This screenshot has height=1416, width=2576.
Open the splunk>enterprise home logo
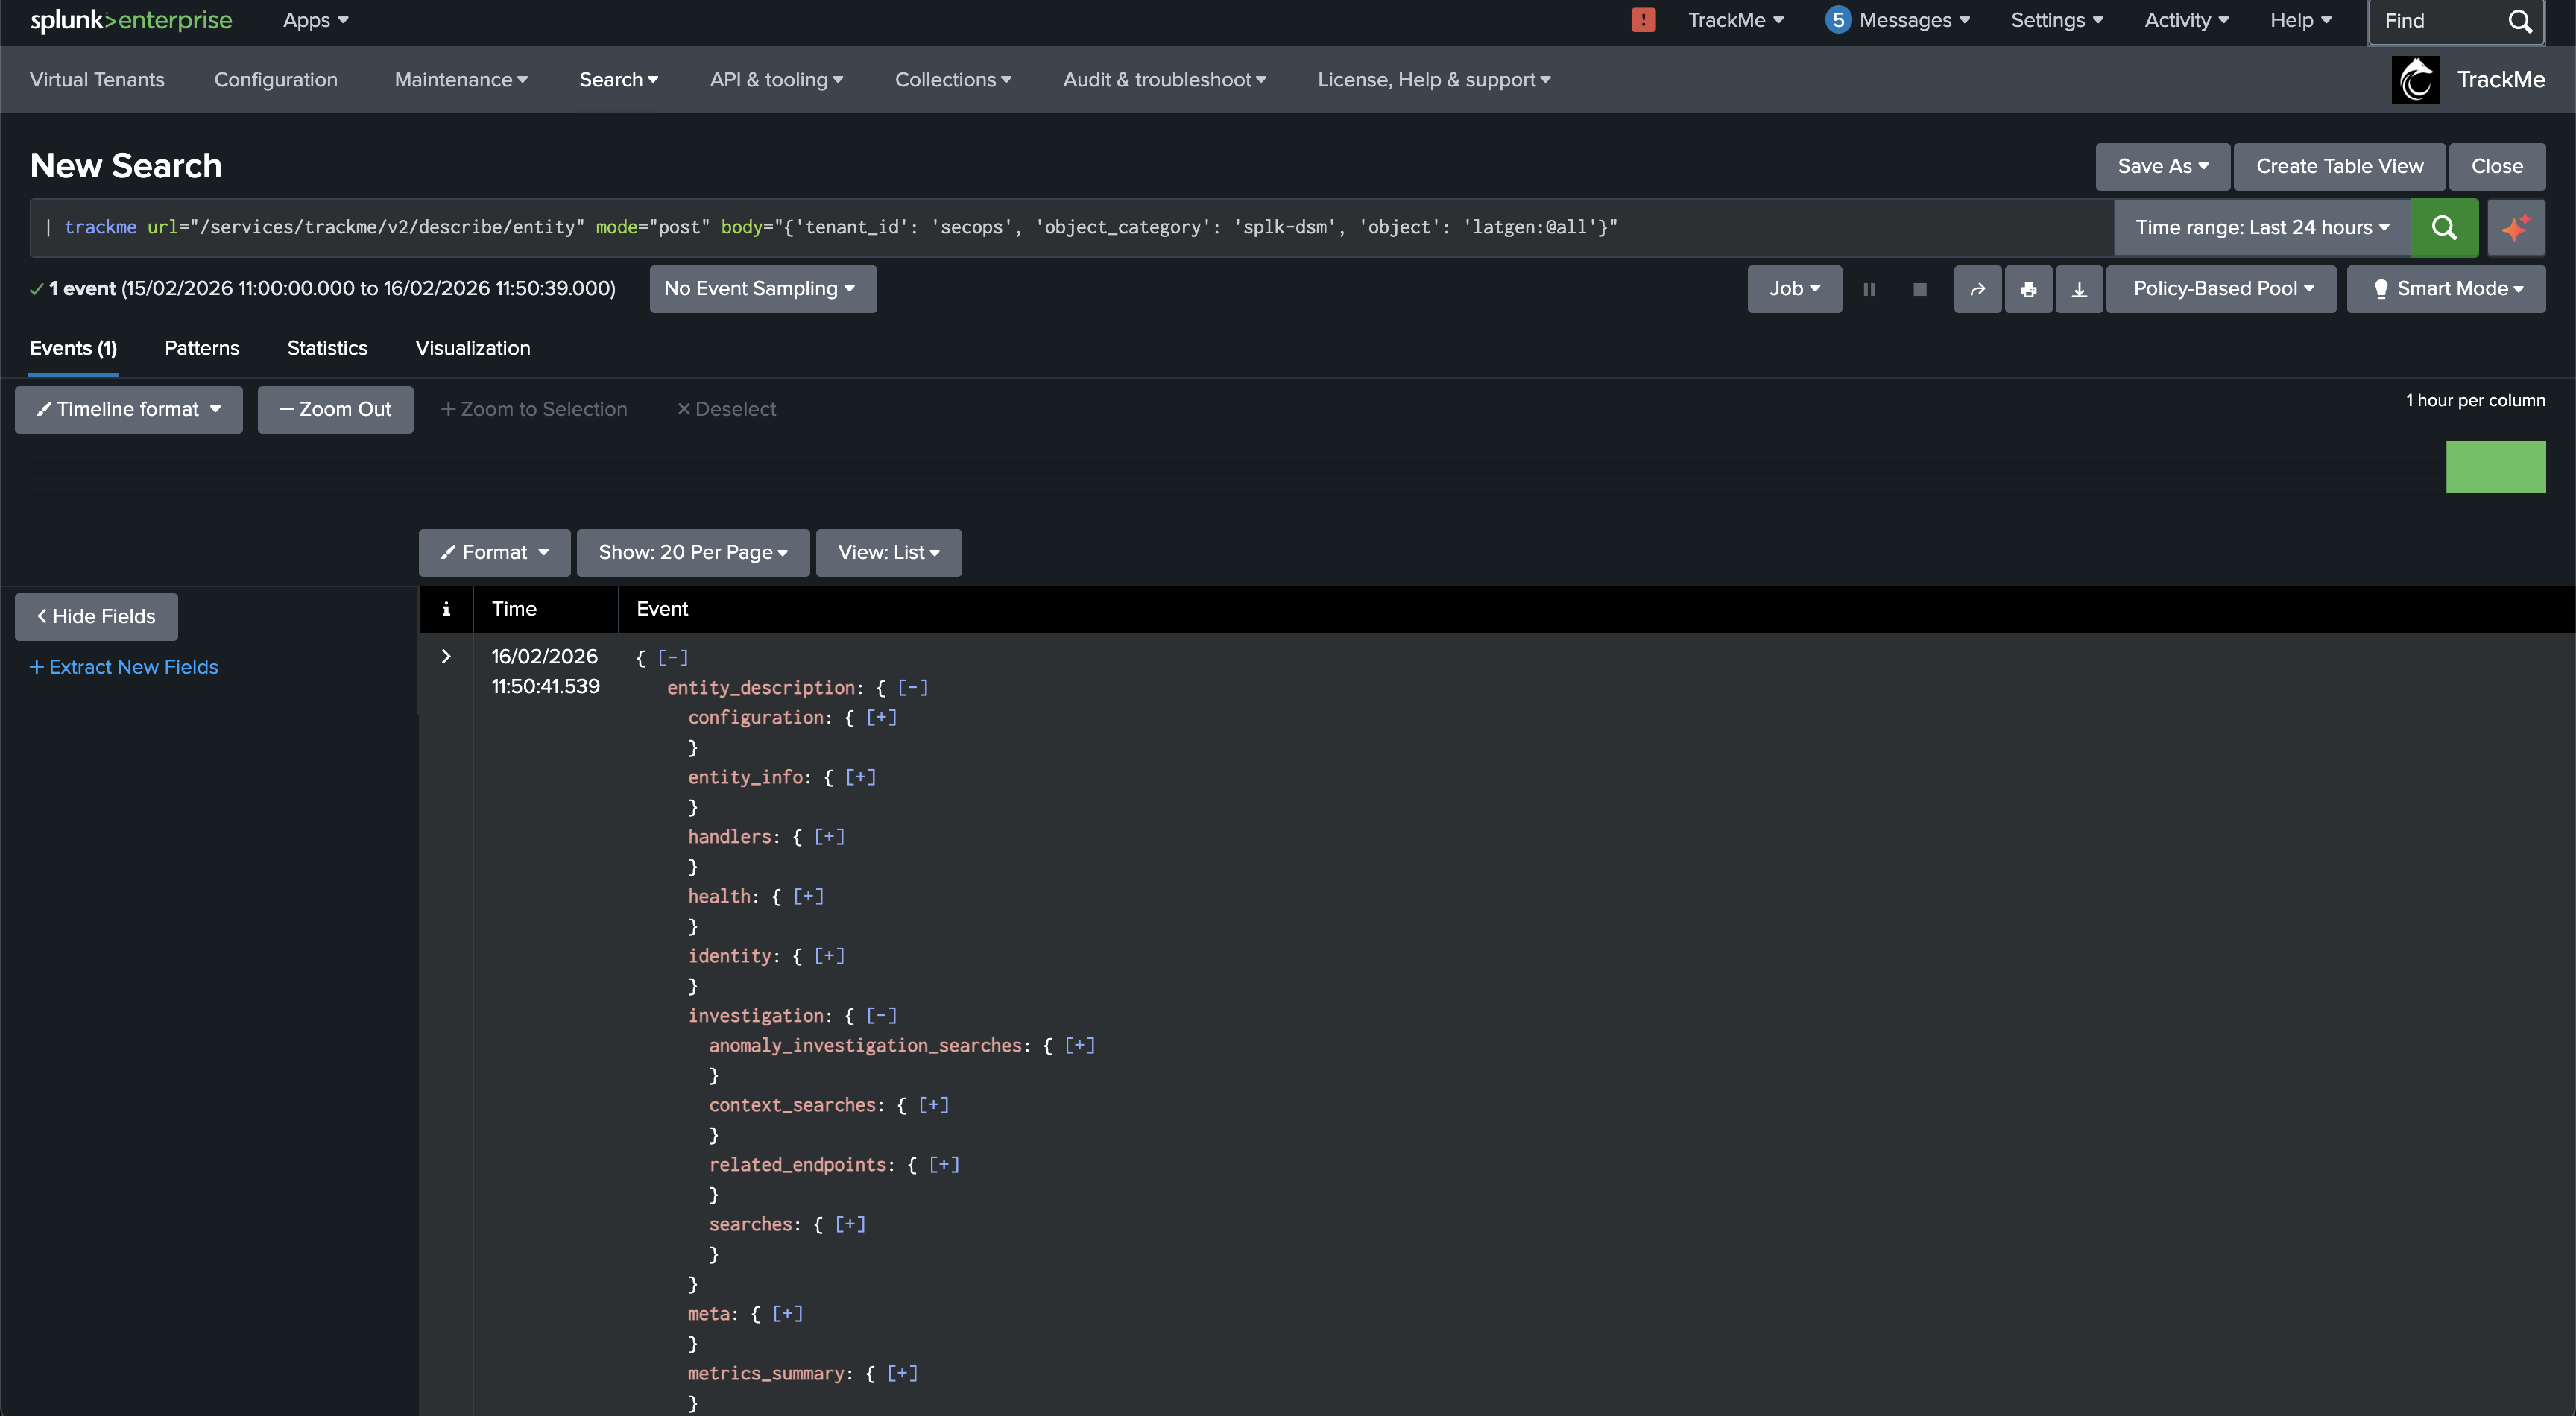(x=131, y=20)
